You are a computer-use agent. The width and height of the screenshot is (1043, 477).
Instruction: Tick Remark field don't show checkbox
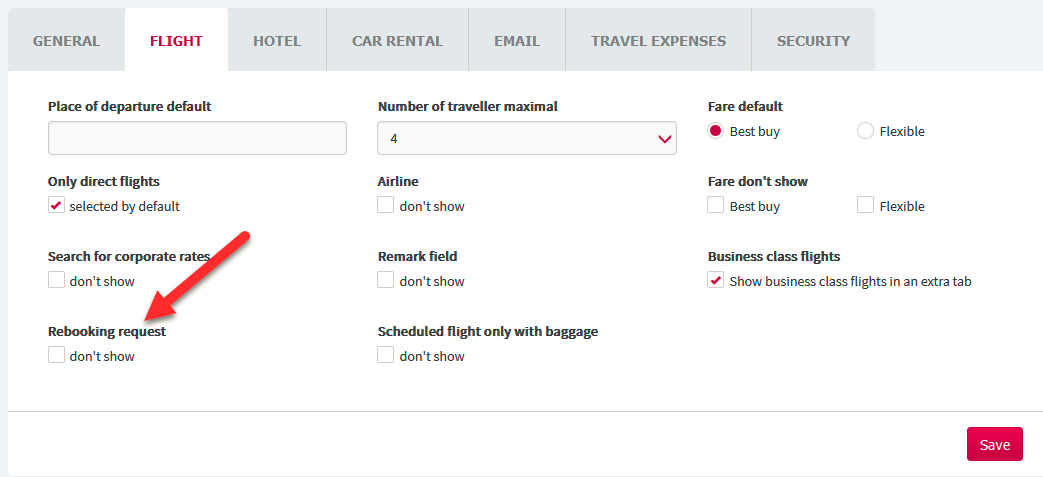pyautogui.click(x=386, y=280)
